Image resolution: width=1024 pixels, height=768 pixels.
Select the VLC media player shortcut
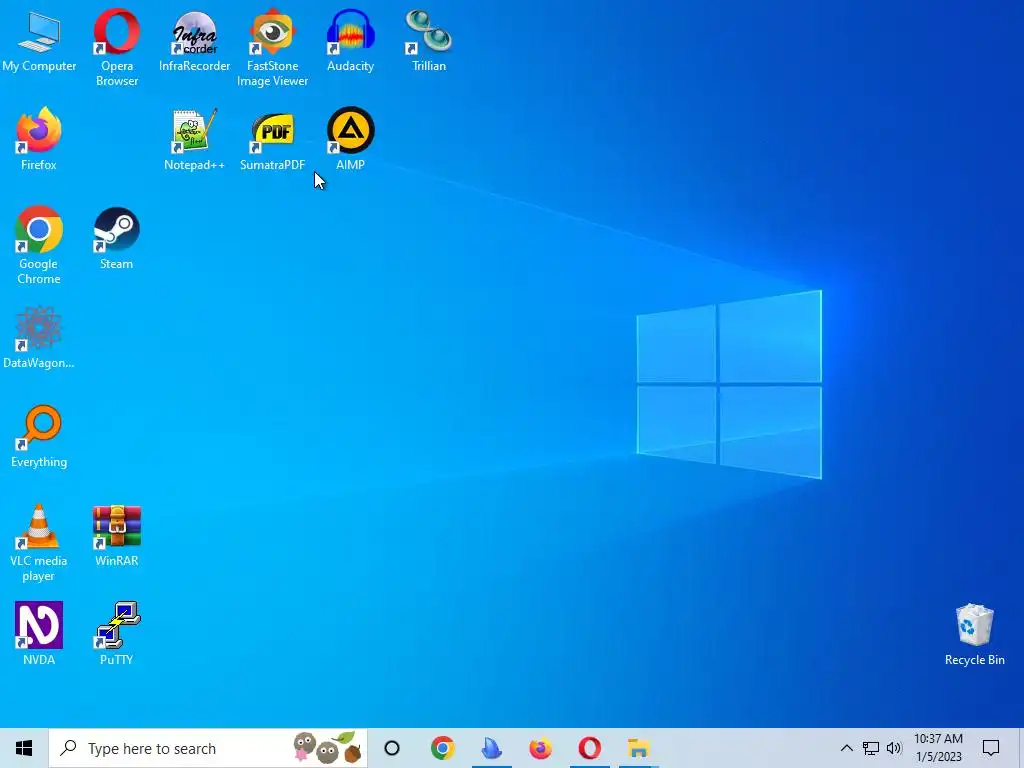tap(39, 542)
